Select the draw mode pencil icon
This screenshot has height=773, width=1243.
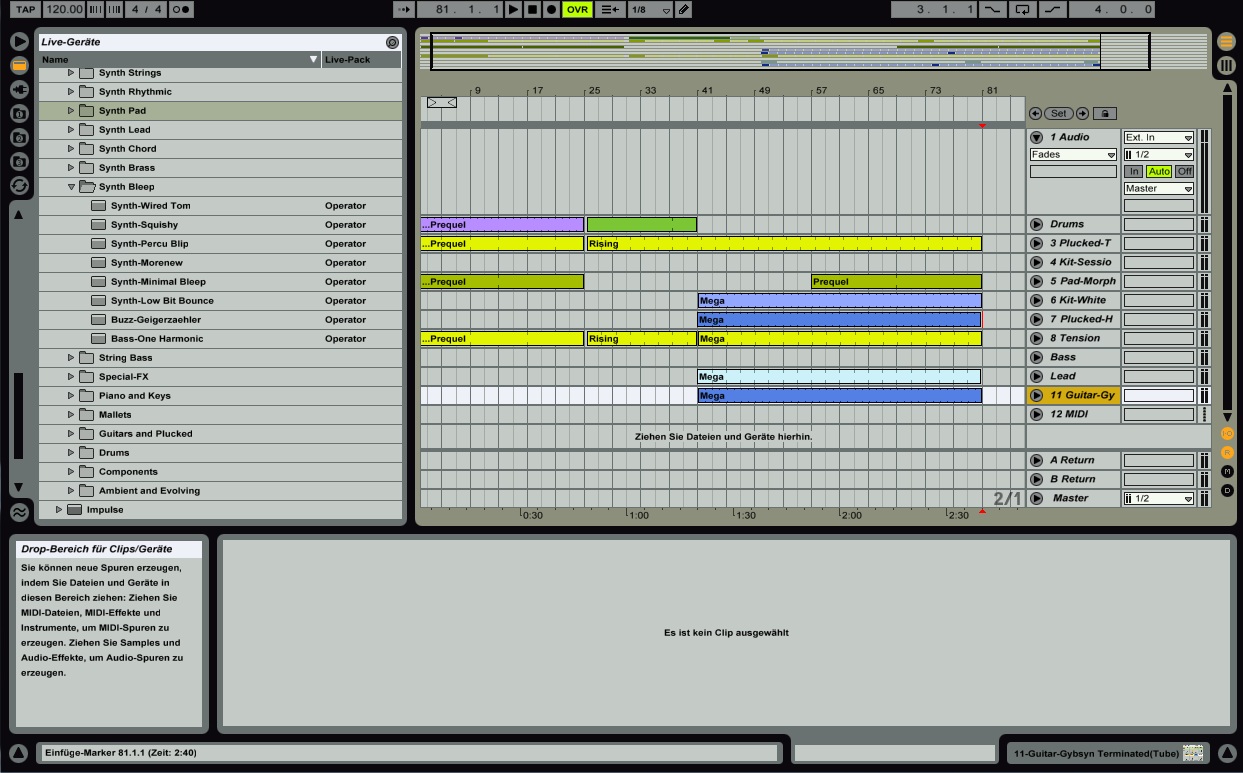[x=683, y=9]
